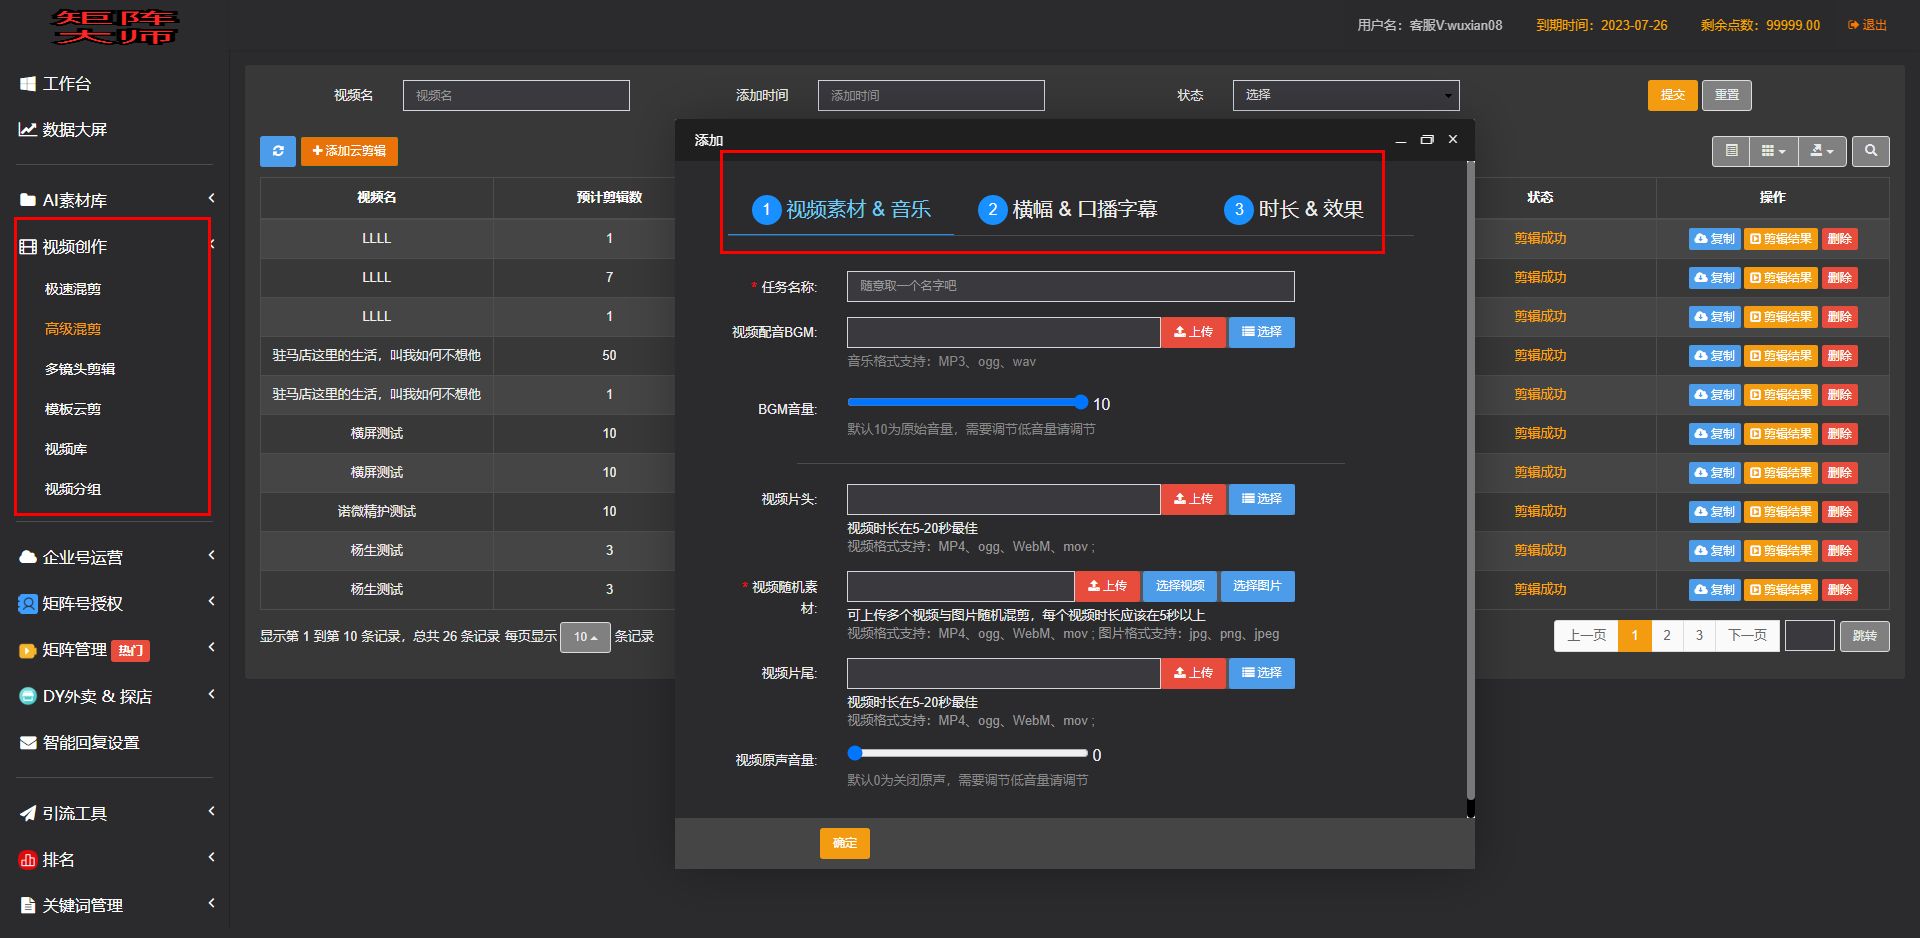
Task: Select 极速混剪 in the sidebar
Action: pyautogui.click(x=73, y=289)
